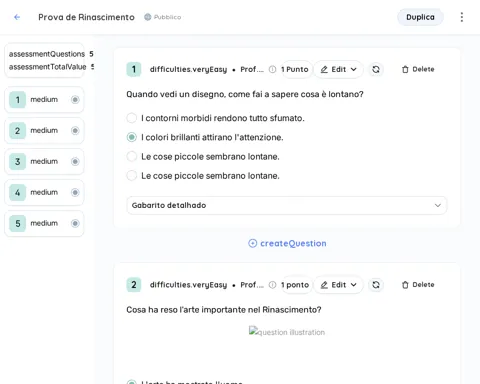The height and width of the screenshot is (384, 480).
Task: Click the title 'Prova de Rinascimento'
Action: 86,17
